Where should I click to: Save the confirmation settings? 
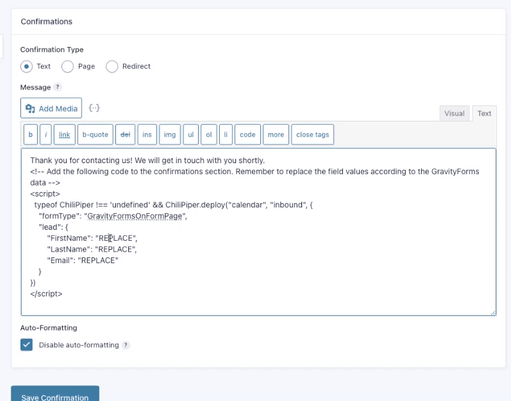pos(55,394)
